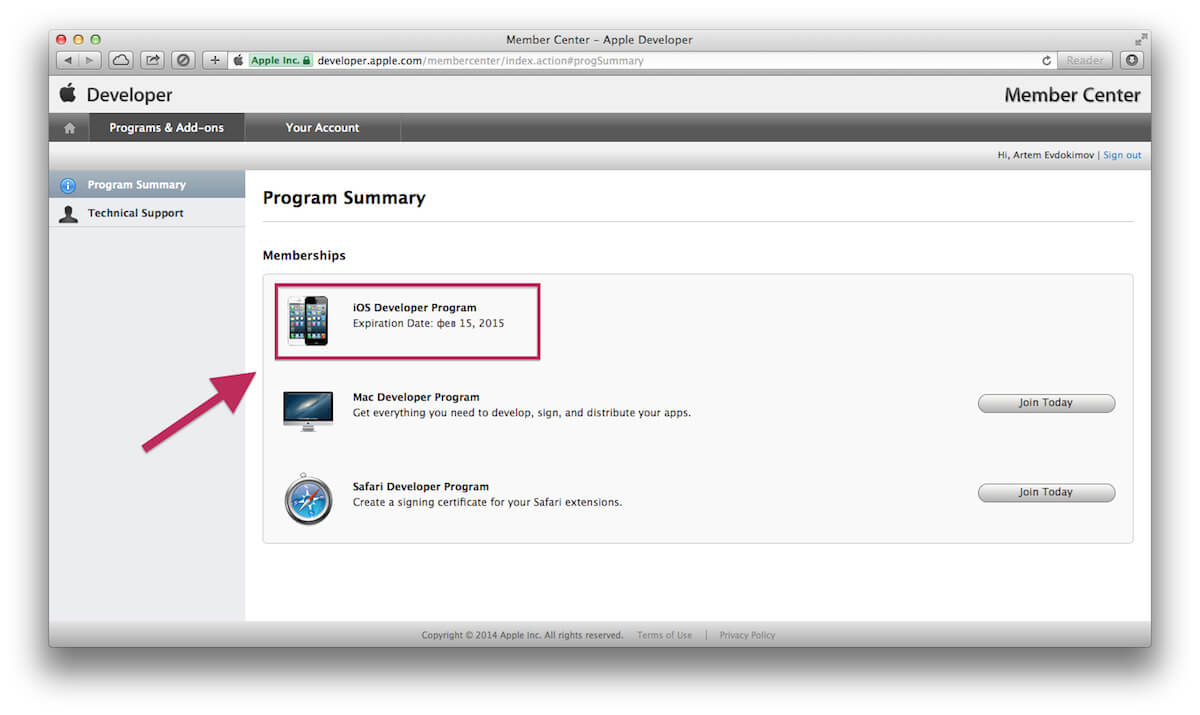
Task: Click the Safari extensions certificate description
Action: tap(488, 502)
